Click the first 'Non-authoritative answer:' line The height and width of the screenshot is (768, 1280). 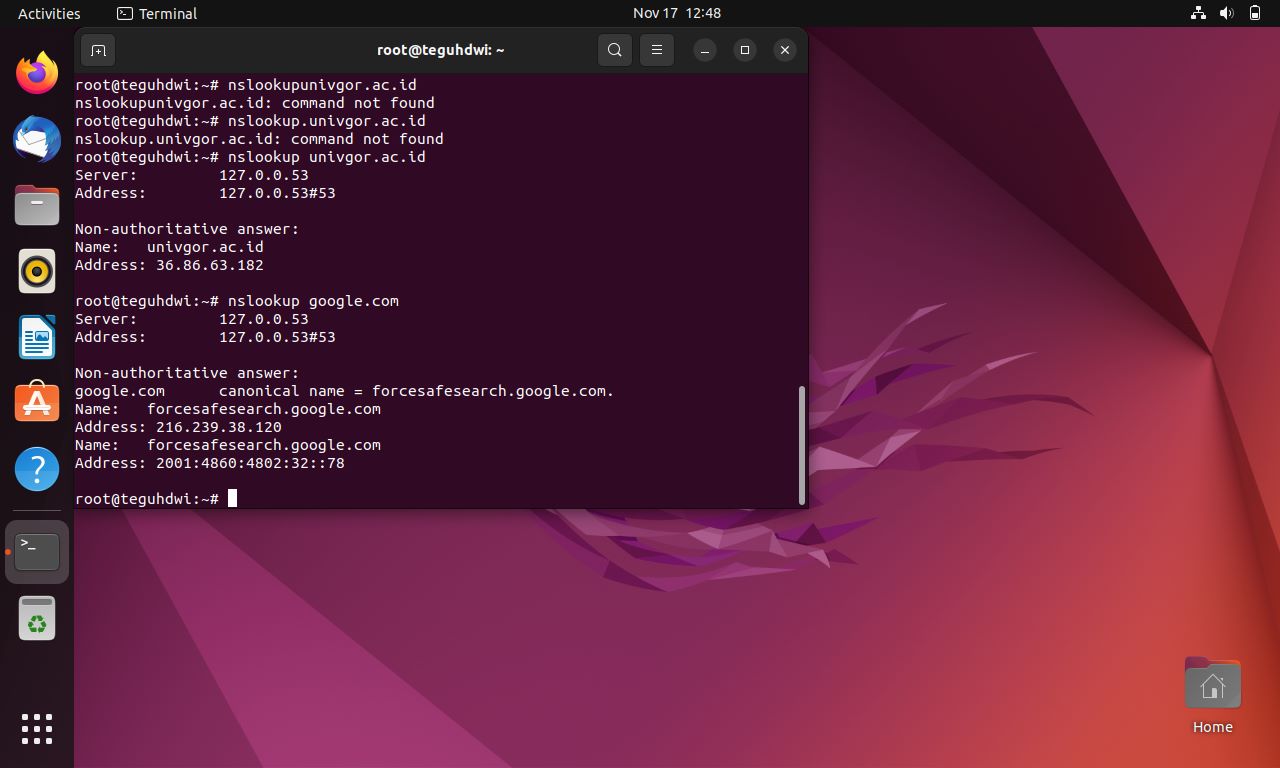point(187,229)
